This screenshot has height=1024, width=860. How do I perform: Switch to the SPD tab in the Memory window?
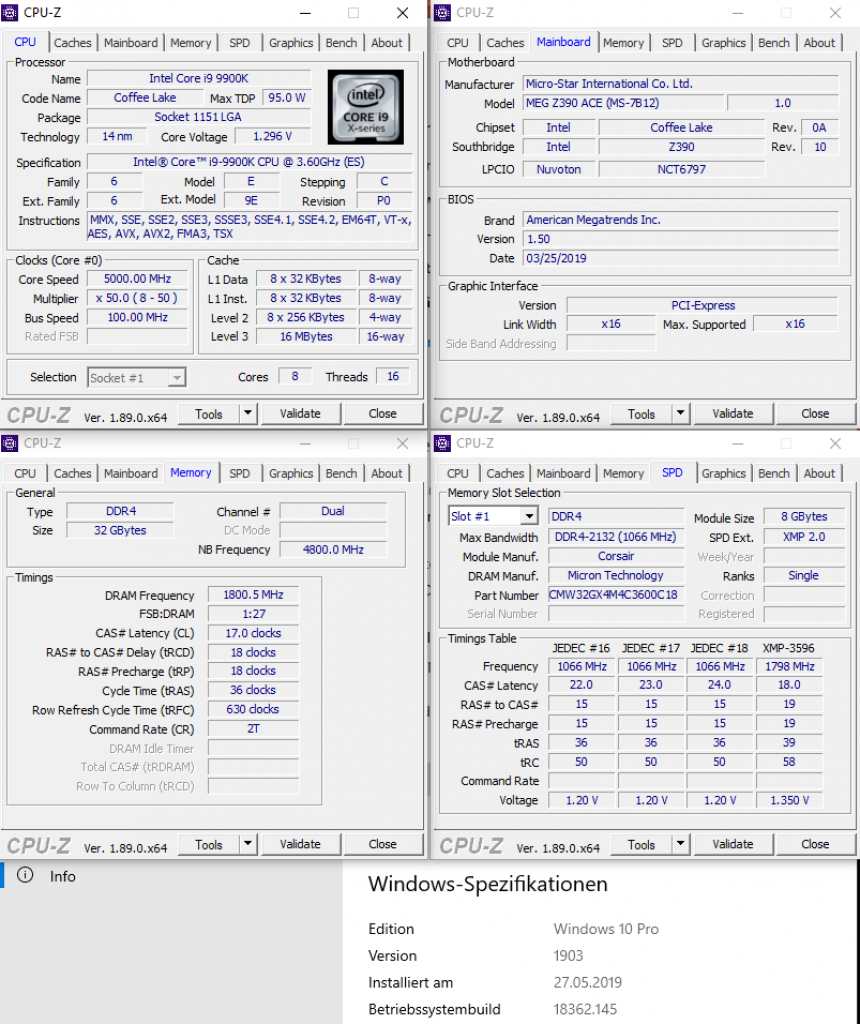click(240, 473)
